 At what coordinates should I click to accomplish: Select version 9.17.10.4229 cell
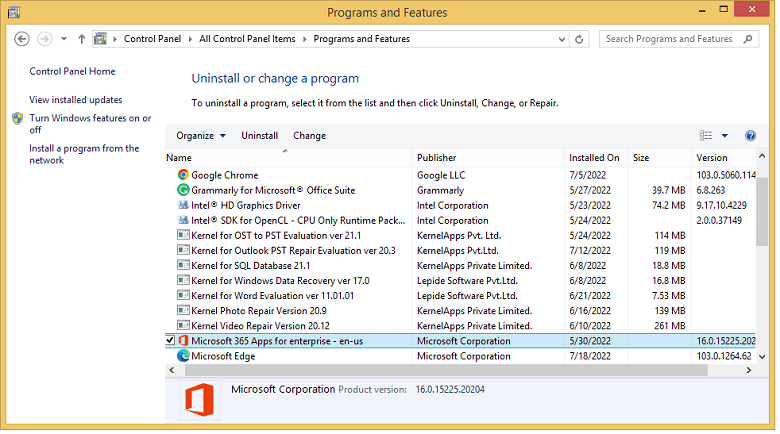pyautogui.click(x=721, y=205)
